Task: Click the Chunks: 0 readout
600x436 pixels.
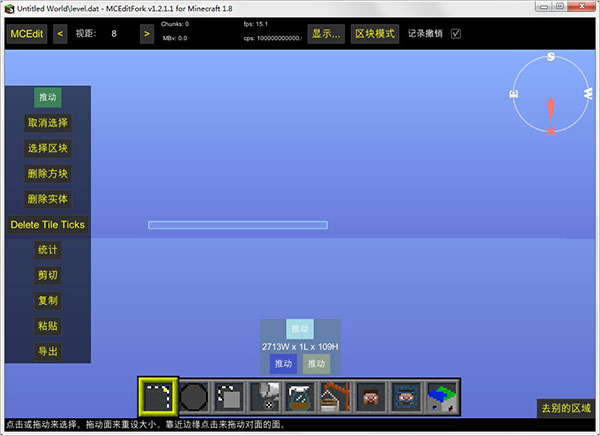Action: (x=175, y=24)
